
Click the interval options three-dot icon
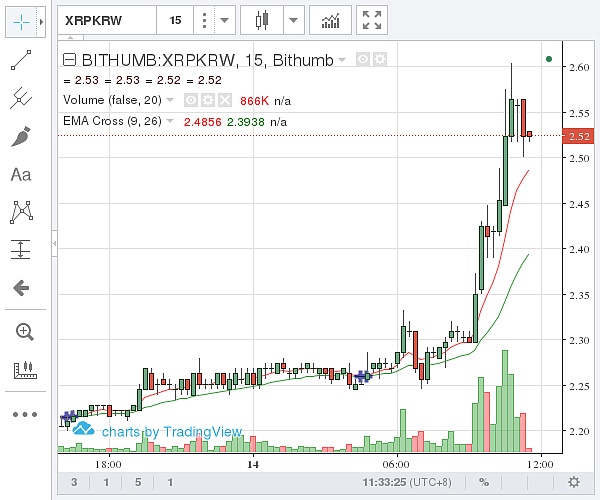point(204,20)
